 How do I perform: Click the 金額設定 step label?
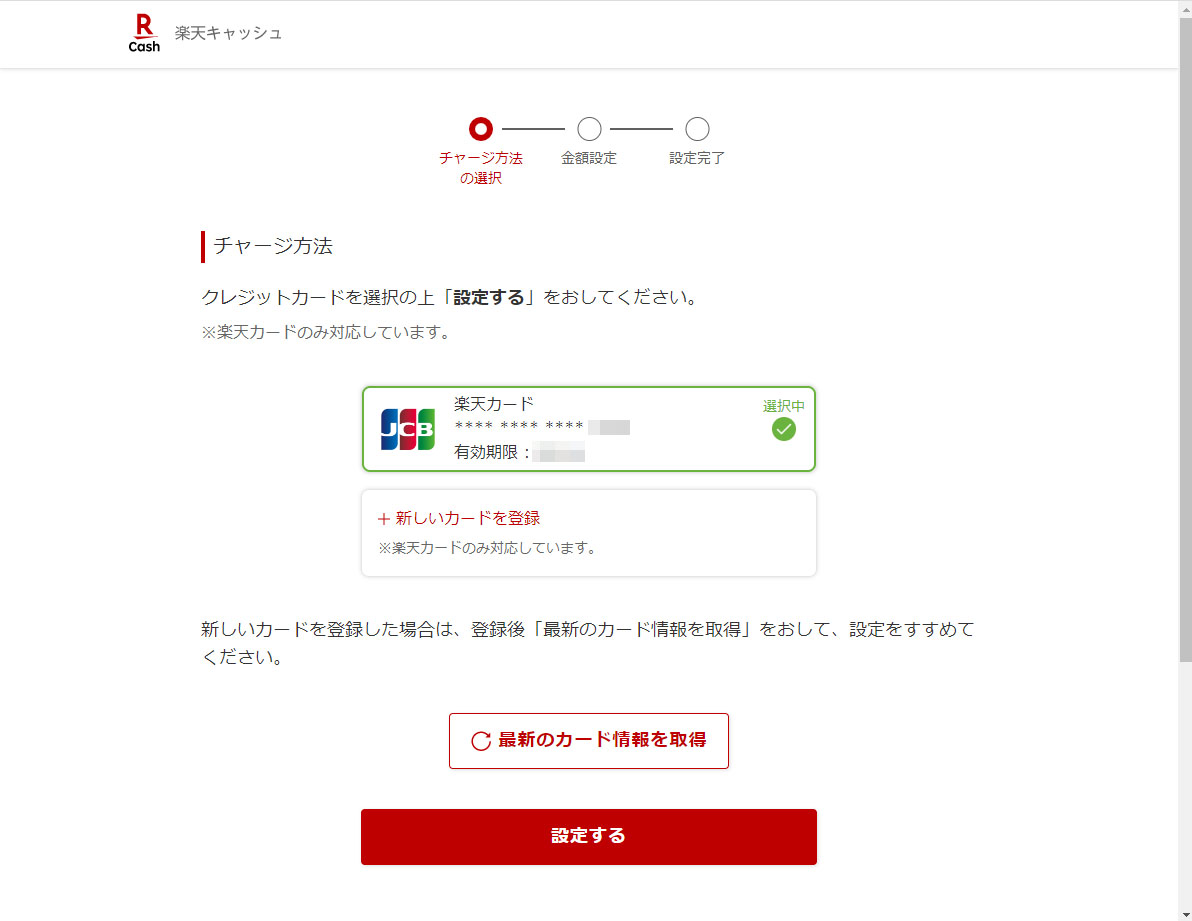(x=589, y=158)
